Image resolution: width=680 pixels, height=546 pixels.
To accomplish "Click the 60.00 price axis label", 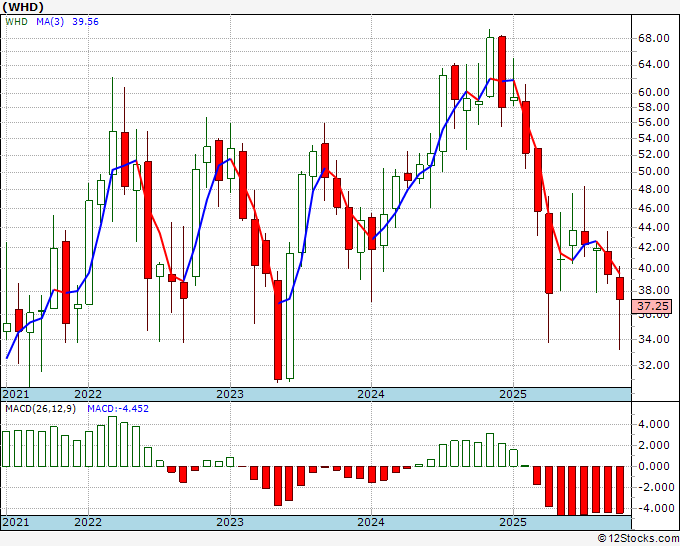I will (654, 92).
